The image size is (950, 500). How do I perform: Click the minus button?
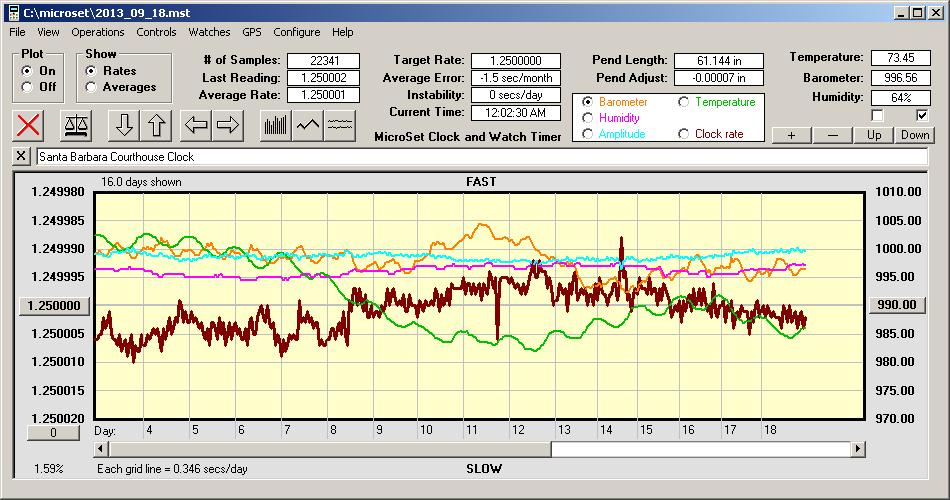coord(832,135)
